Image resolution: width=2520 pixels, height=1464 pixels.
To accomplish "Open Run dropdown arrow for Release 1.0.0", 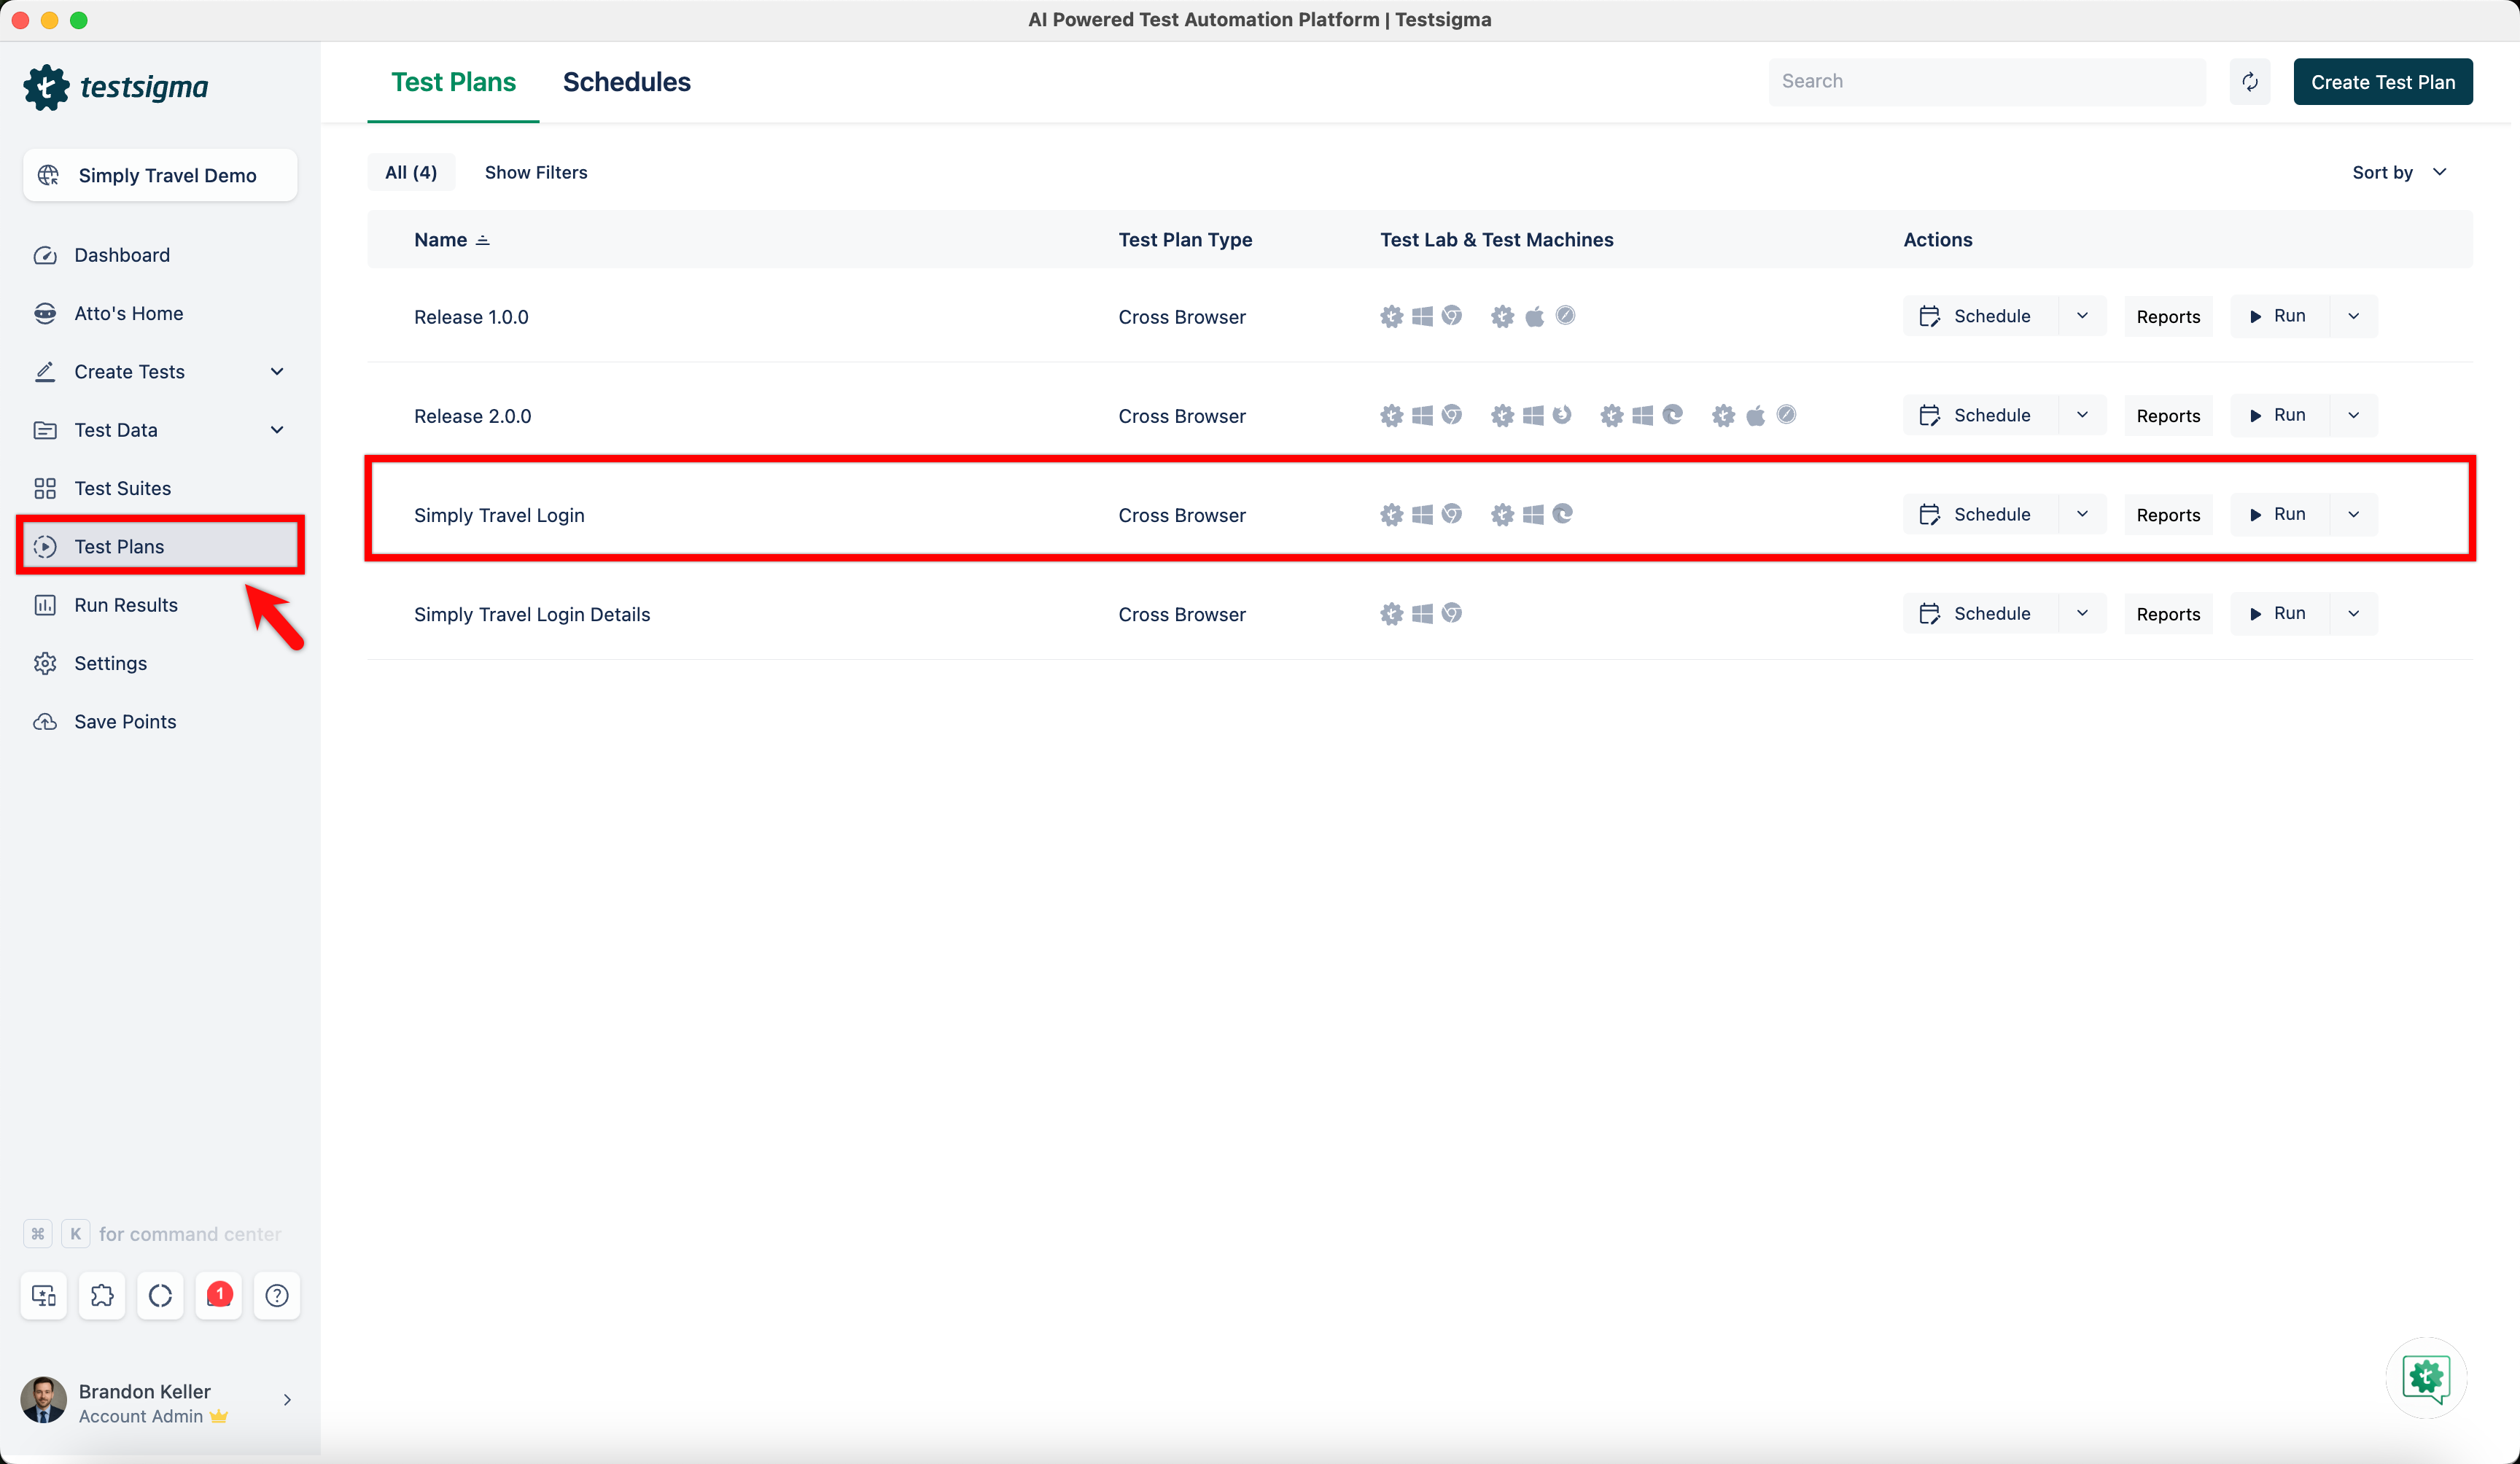I will (2353, 316).
